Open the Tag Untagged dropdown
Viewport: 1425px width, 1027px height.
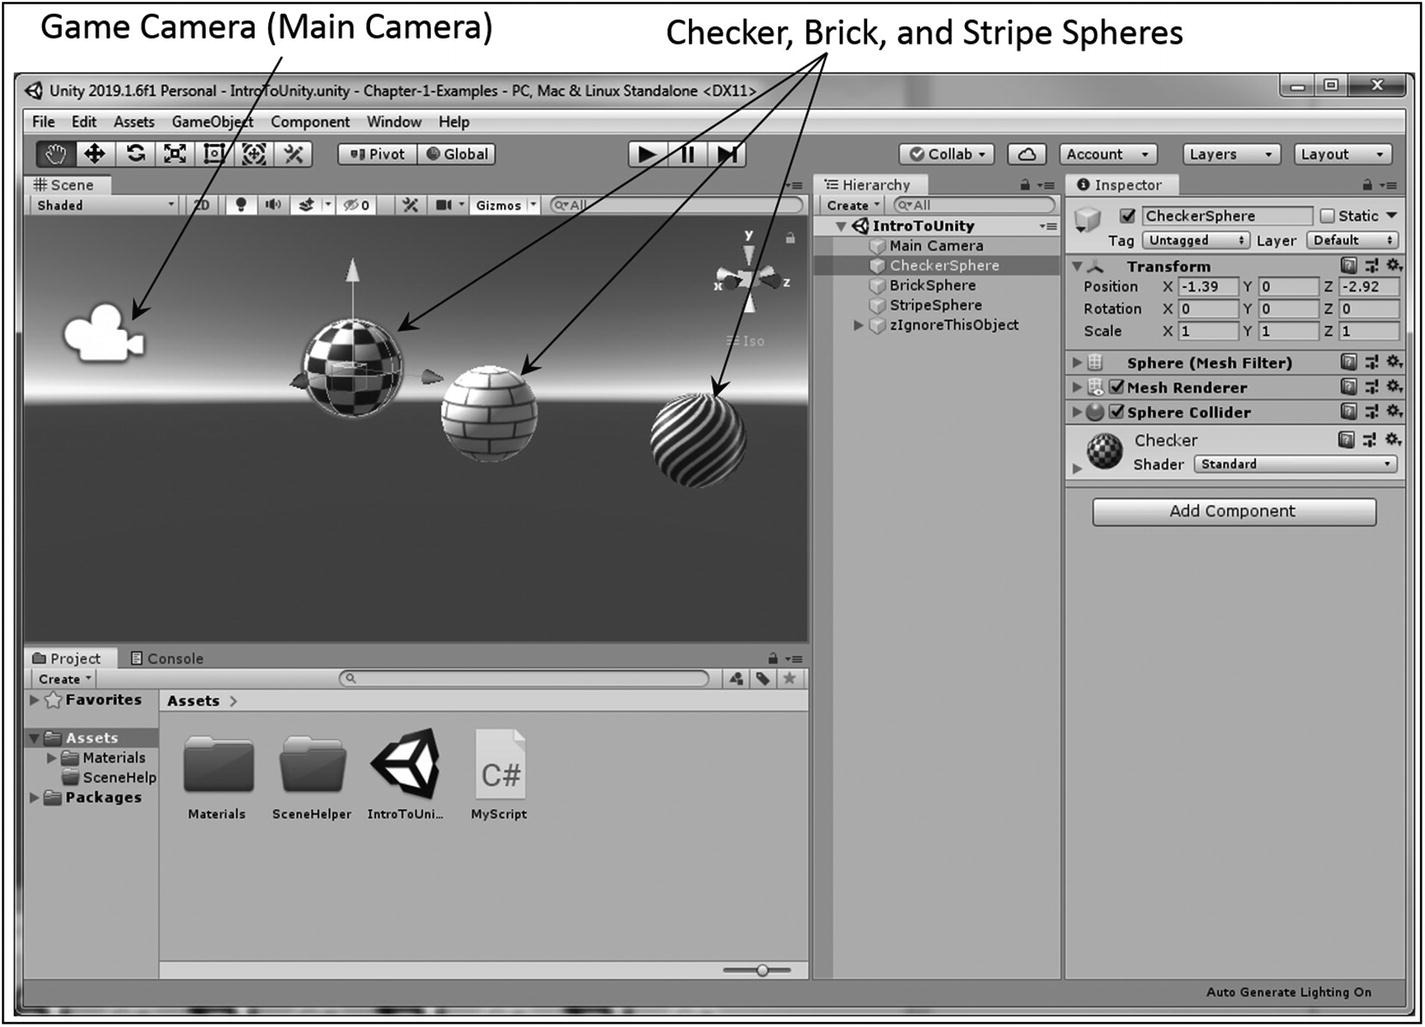(x=1196, y=240)
